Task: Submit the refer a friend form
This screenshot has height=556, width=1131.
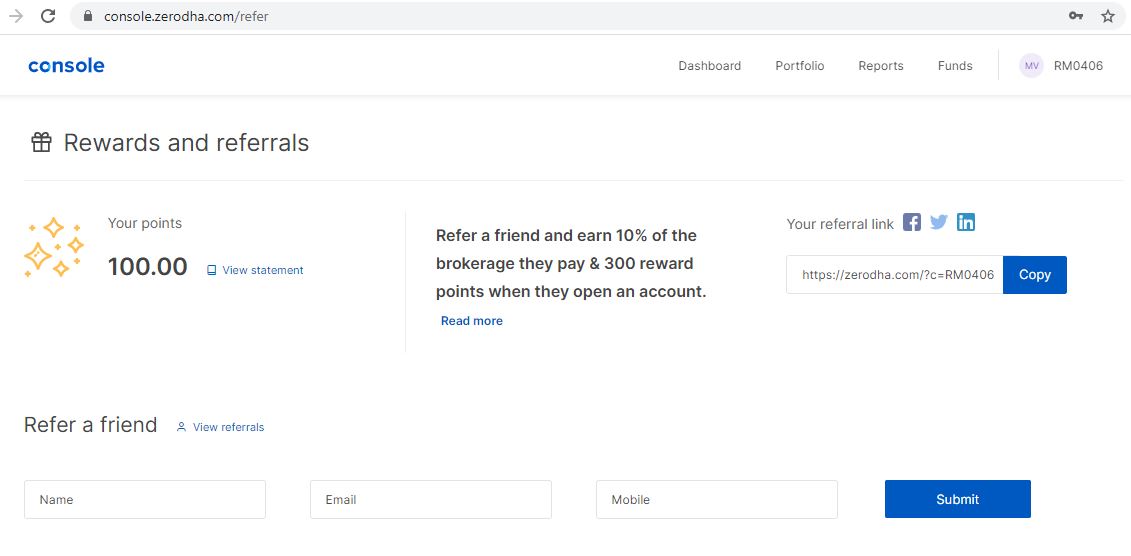Action: (x=958, y=499)
